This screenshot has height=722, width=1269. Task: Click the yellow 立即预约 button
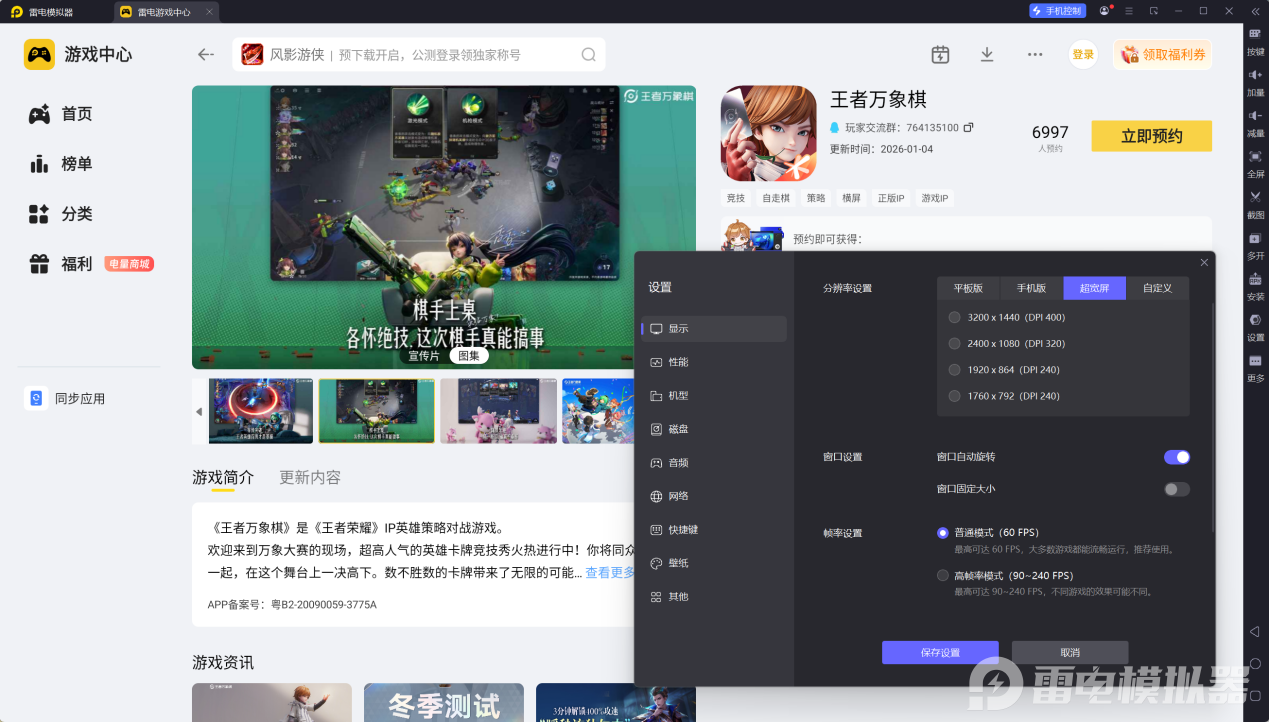(x=1151, y=136)
